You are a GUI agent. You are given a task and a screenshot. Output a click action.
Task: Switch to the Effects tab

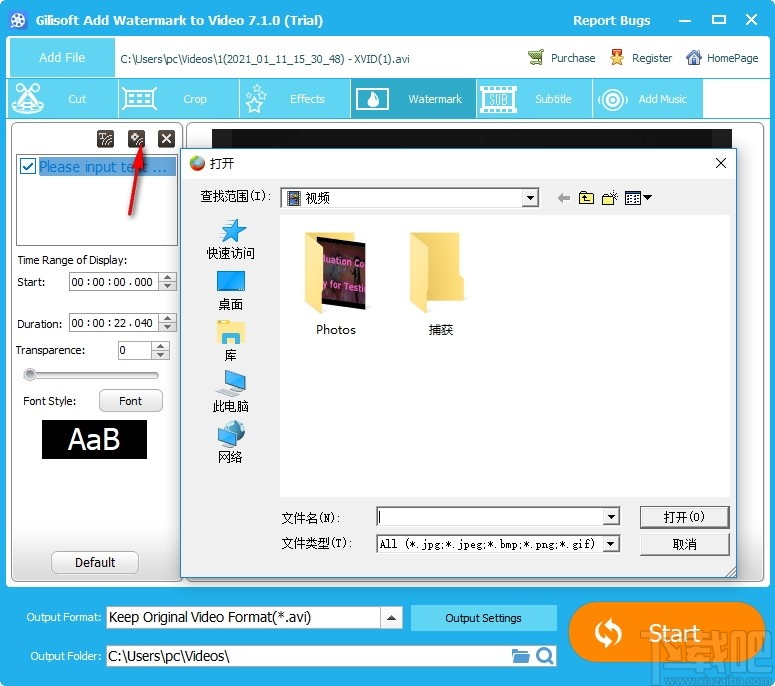click(x=295, y=98)
